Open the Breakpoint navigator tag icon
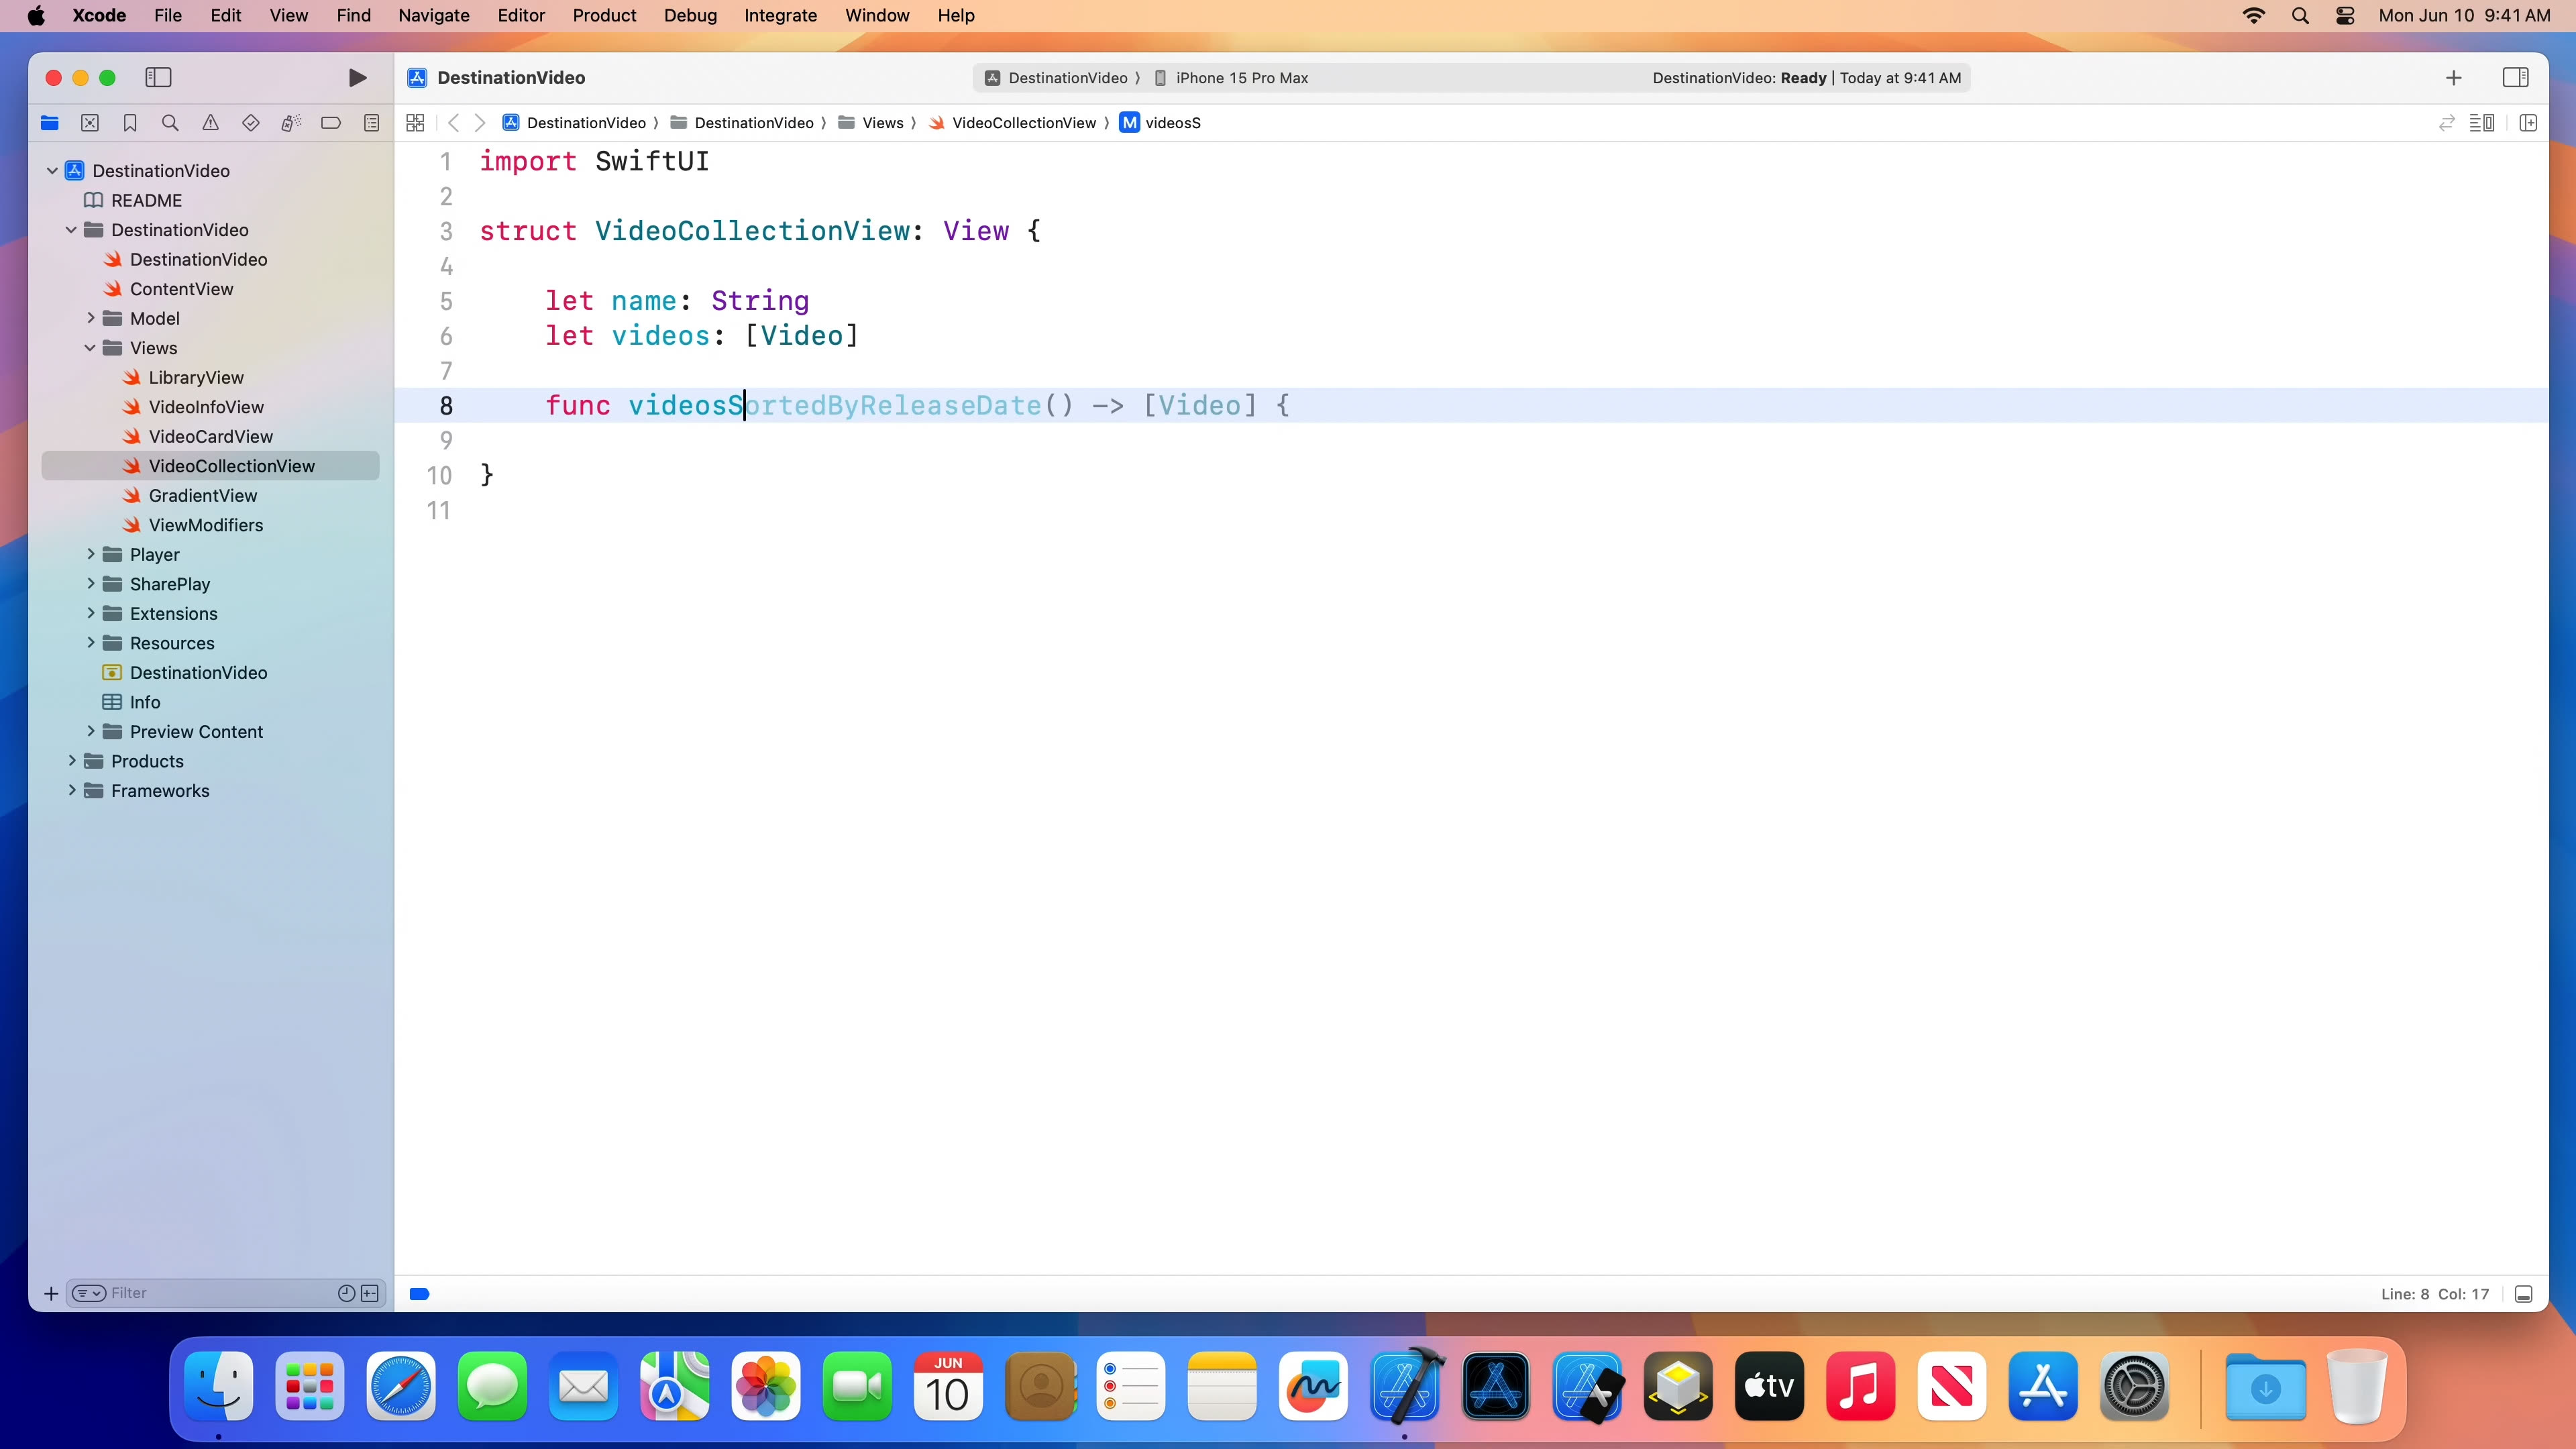Screen dimensions: 2576x1449 click(331, 122)
